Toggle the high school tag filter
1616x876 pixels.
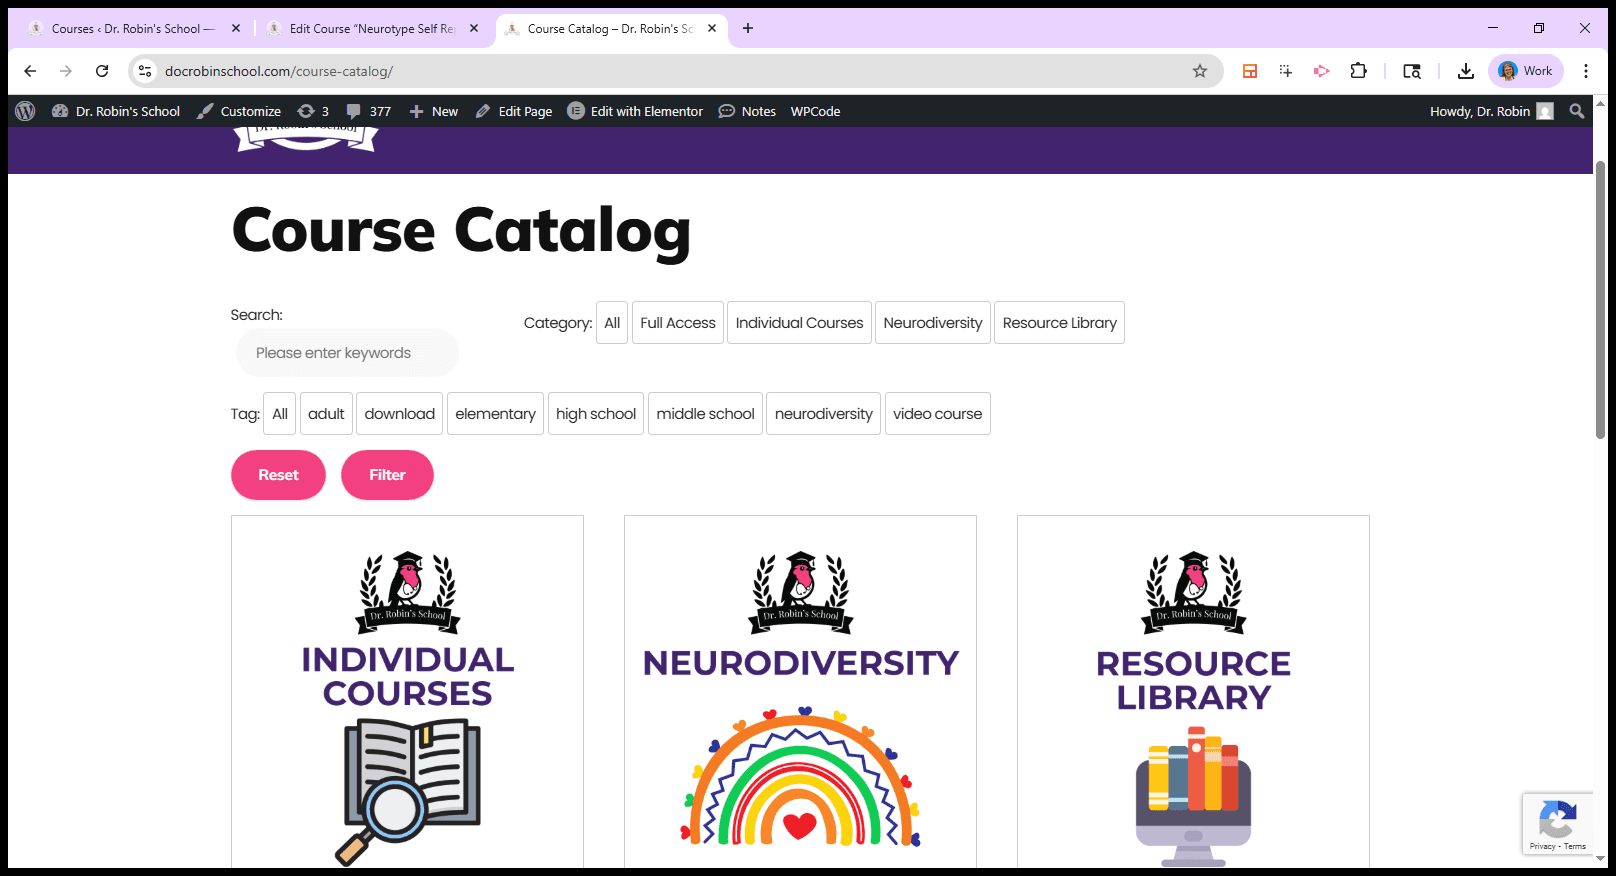[596, 414]
